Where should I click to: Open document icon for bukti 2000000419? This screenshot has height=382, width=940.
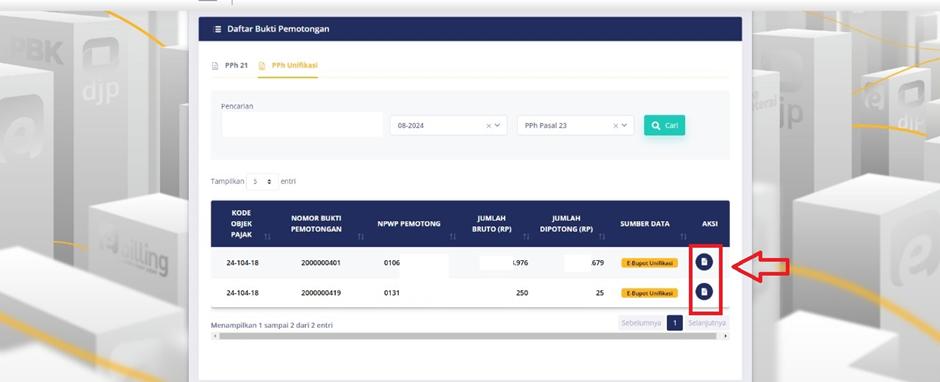pos(704,291)
